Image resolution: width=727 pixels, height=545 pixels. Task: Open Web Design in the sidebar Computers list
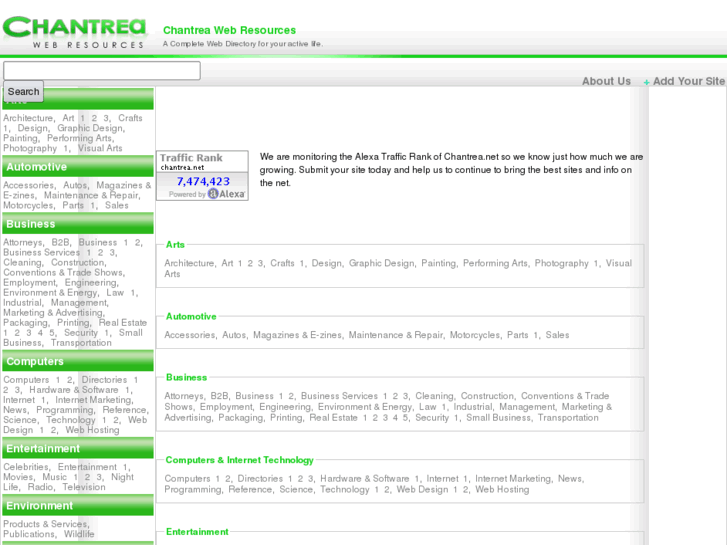75,425
